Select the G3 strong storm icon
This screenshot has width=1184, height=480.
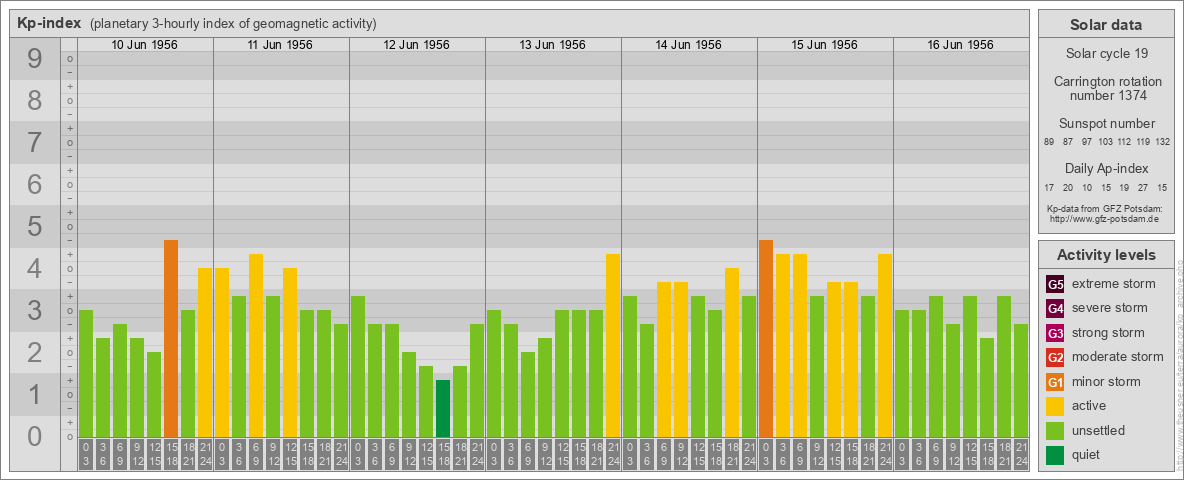(x=1055, y=333)
